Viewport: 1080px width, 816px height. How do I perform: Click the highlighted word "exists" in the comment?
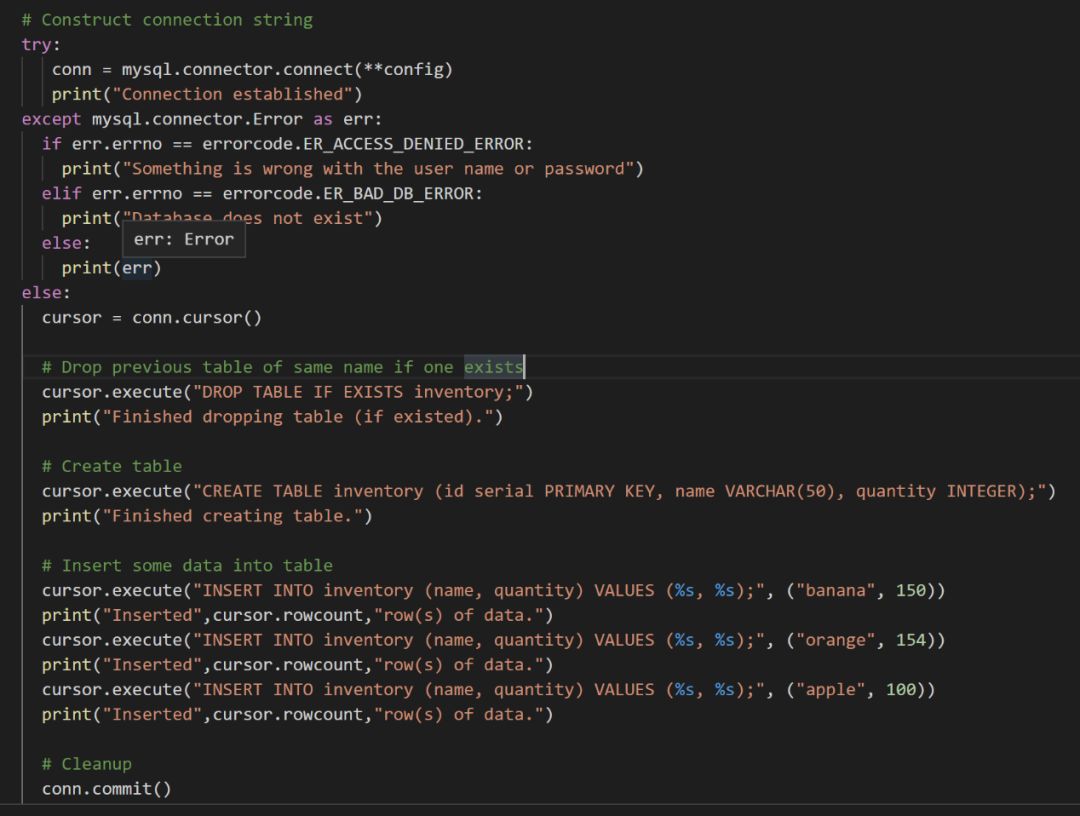click(493, 367)
